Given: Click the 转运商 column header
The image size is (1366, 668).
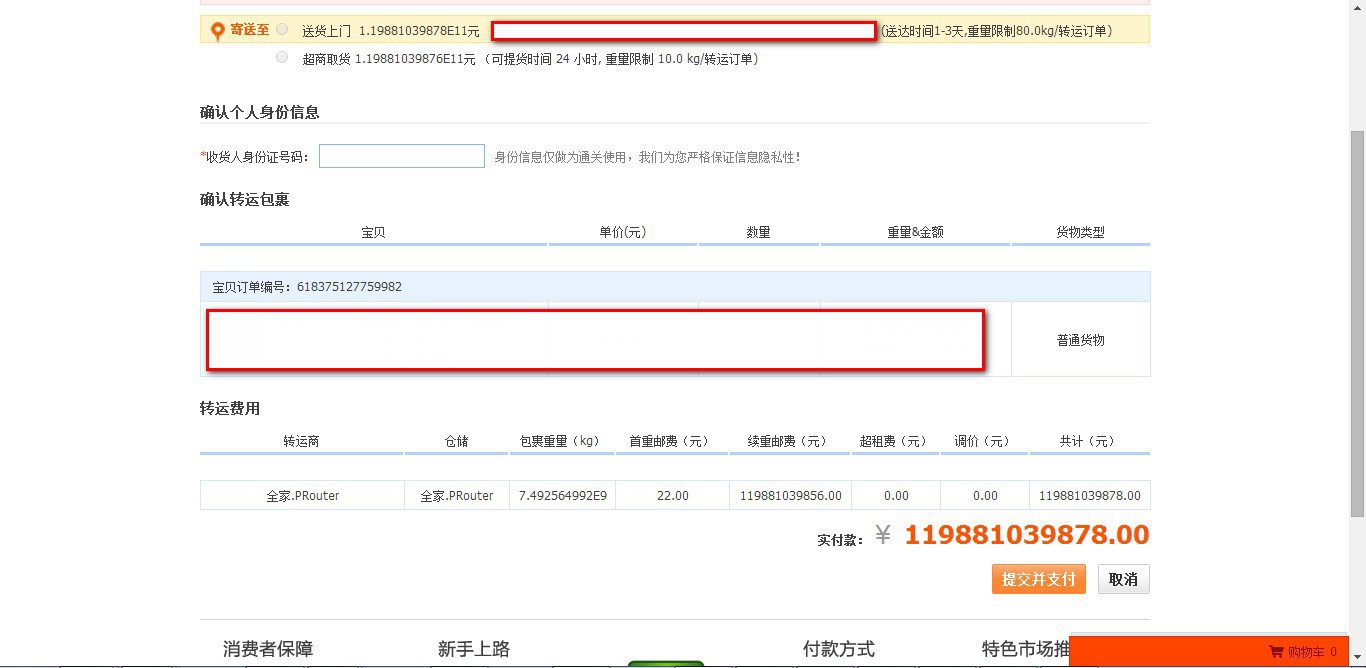Looking at the screenshot, I should pyautogui.click(x=301, y=441).
